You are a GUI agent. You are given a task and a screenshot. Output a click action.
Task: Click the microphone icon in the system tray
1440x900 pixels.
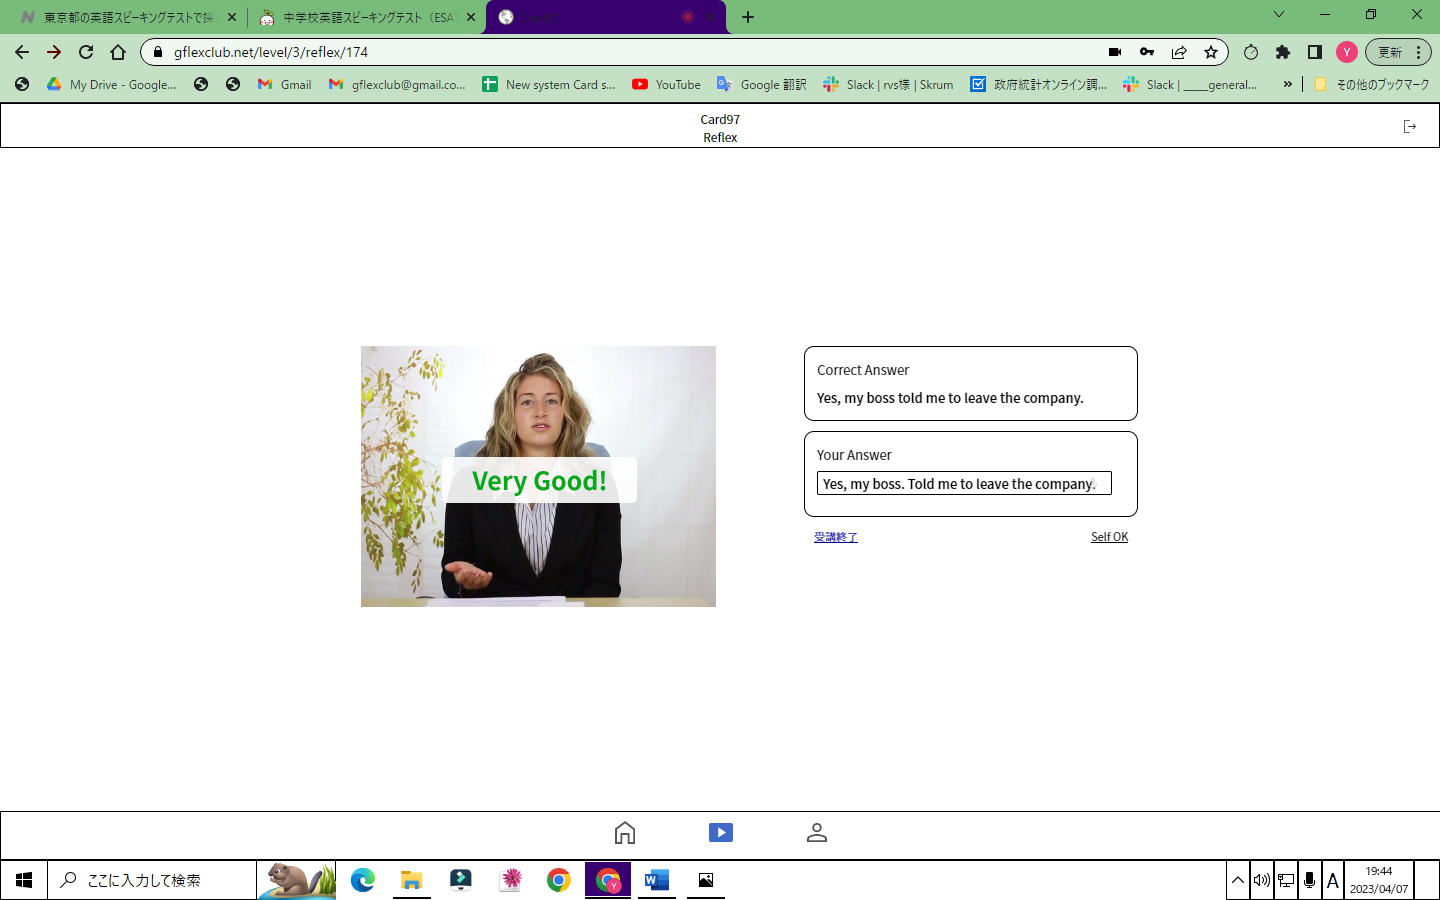coord(1309,880)
